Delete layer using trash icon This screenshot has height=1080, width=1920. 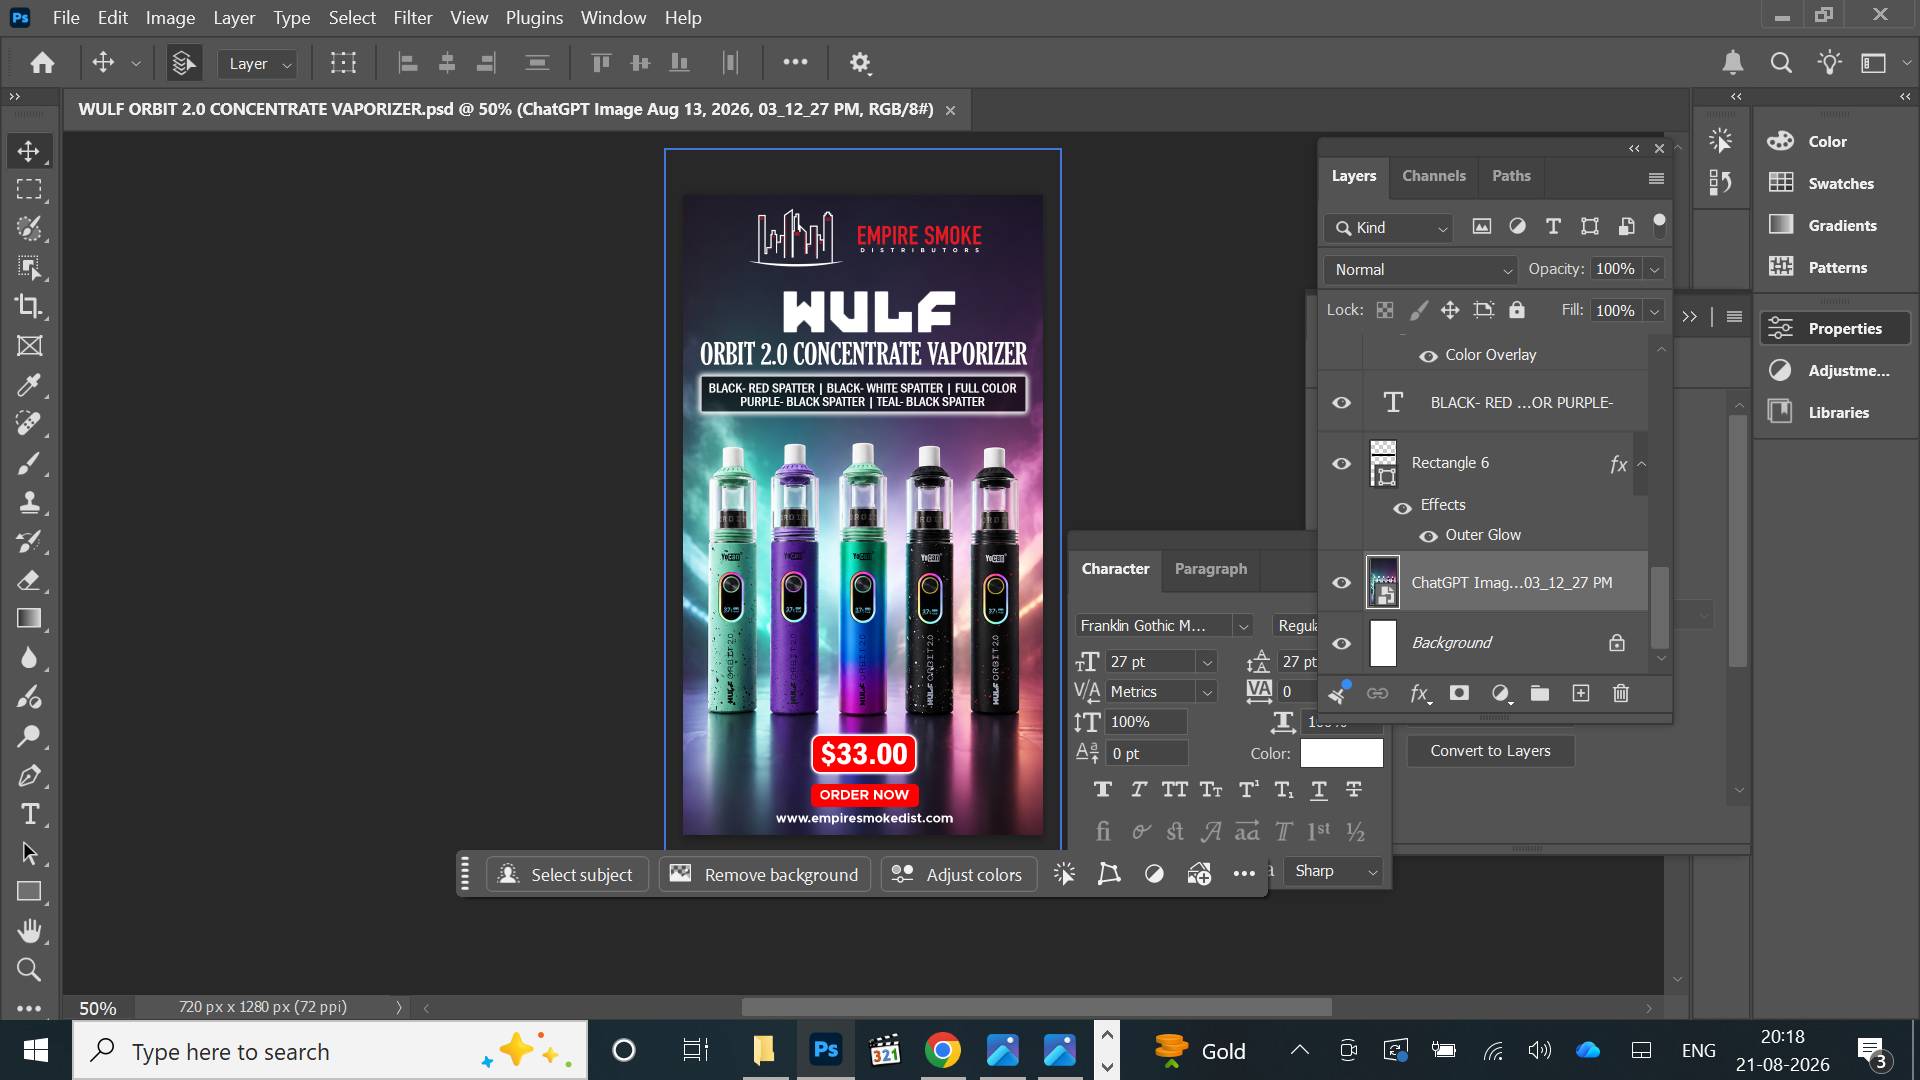1621,693
